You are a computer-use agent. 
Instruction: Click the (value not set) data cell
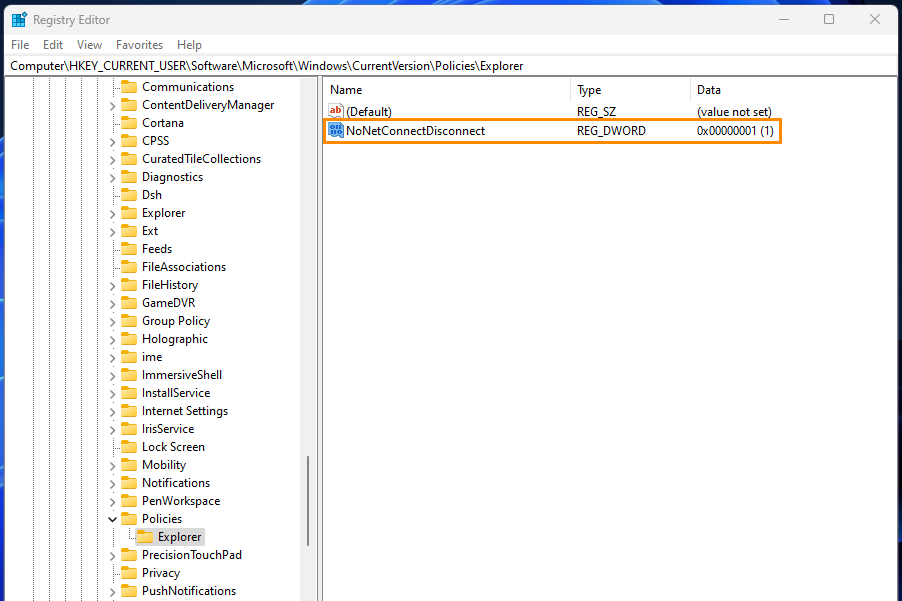(x=734, y=112)
